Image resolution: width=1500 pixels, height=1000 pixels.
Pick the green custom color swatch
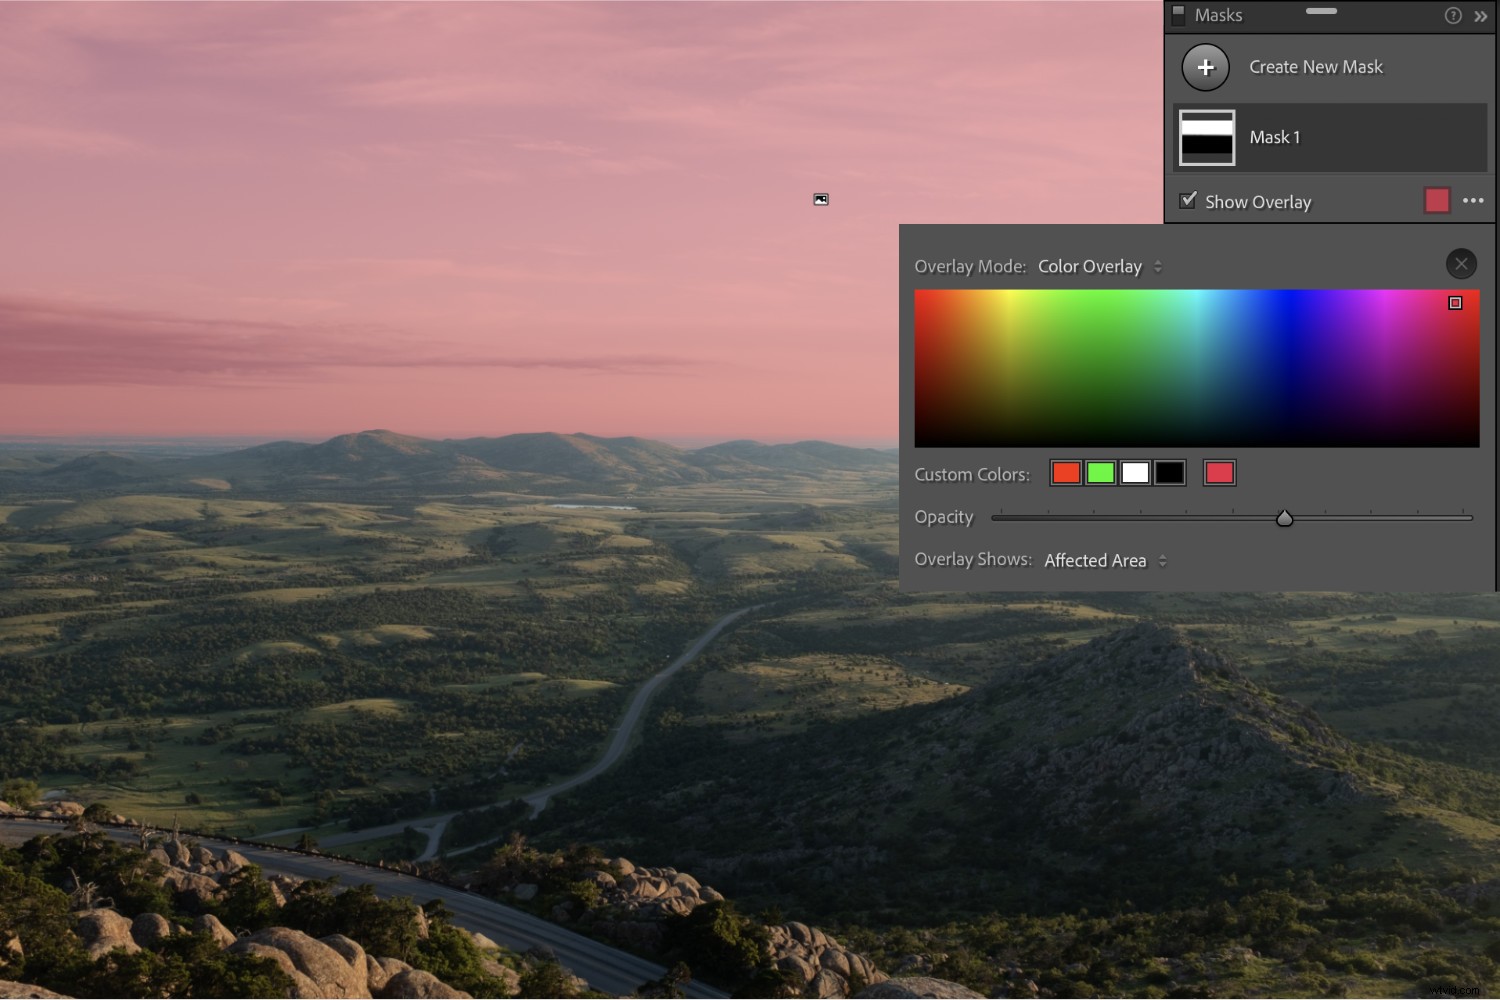coord(1100,472)
